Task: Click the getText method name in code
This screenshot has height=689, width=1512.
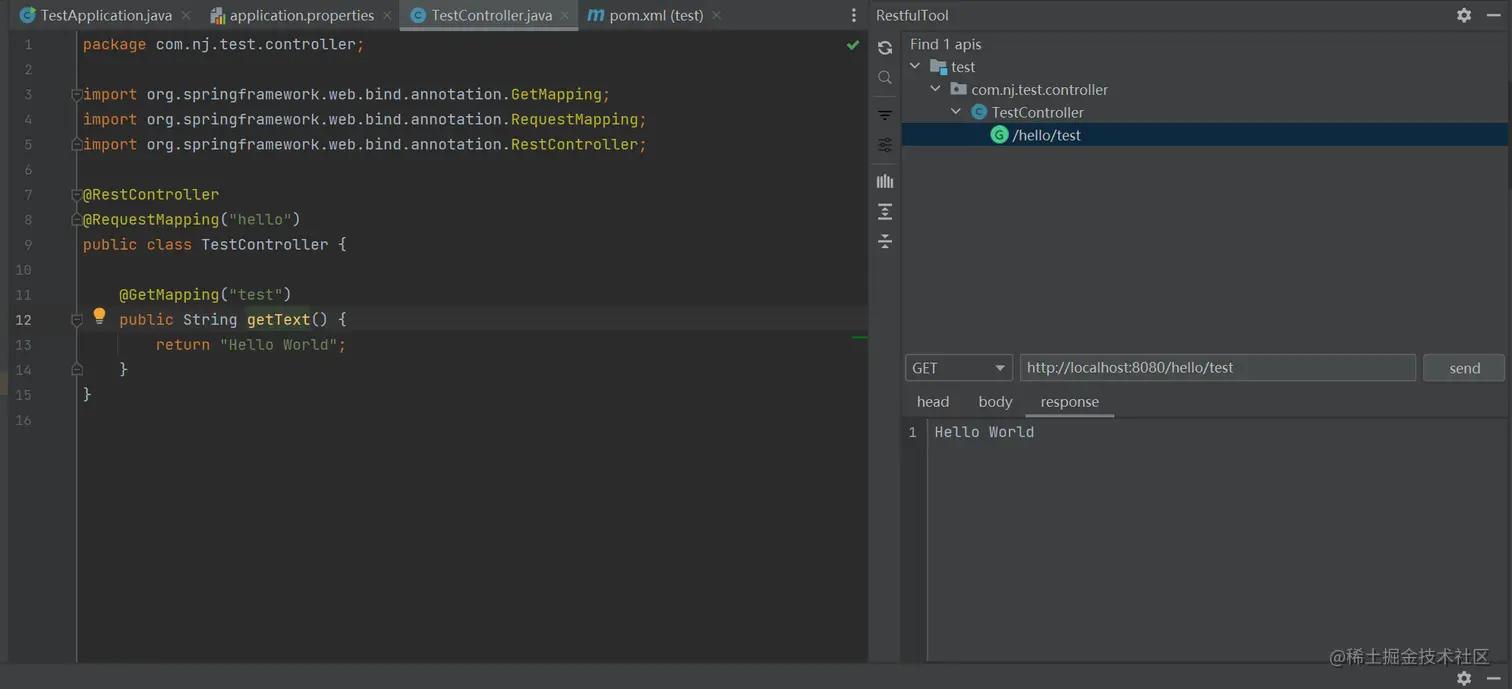Action: (278, 320)
